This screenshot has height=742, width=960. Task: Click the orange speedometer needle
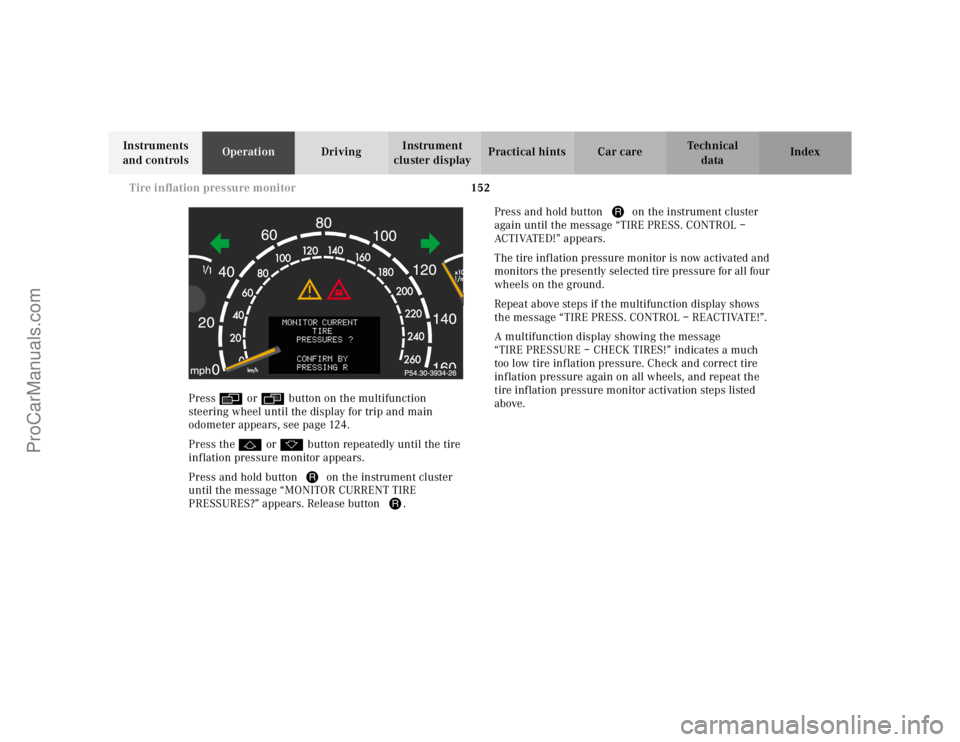(x=251, y=359)
